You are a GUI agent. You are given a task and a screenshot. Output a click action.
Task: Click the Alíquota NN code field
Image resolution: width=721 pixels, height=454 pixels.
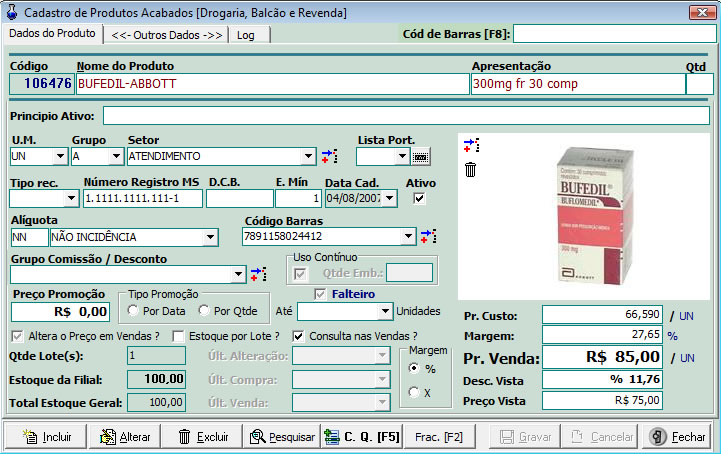pyautogui.click(x=29, y=237)
